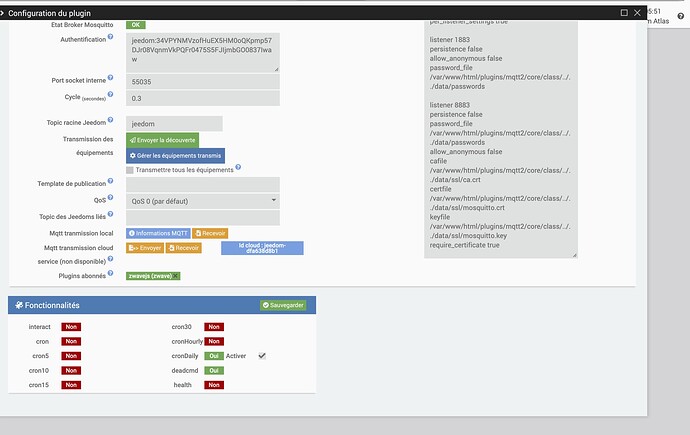Viewport: 690px width, 435px height.
Task: Toggle the cronDaily Activer checkbox
Action: (x=262, y=356)
